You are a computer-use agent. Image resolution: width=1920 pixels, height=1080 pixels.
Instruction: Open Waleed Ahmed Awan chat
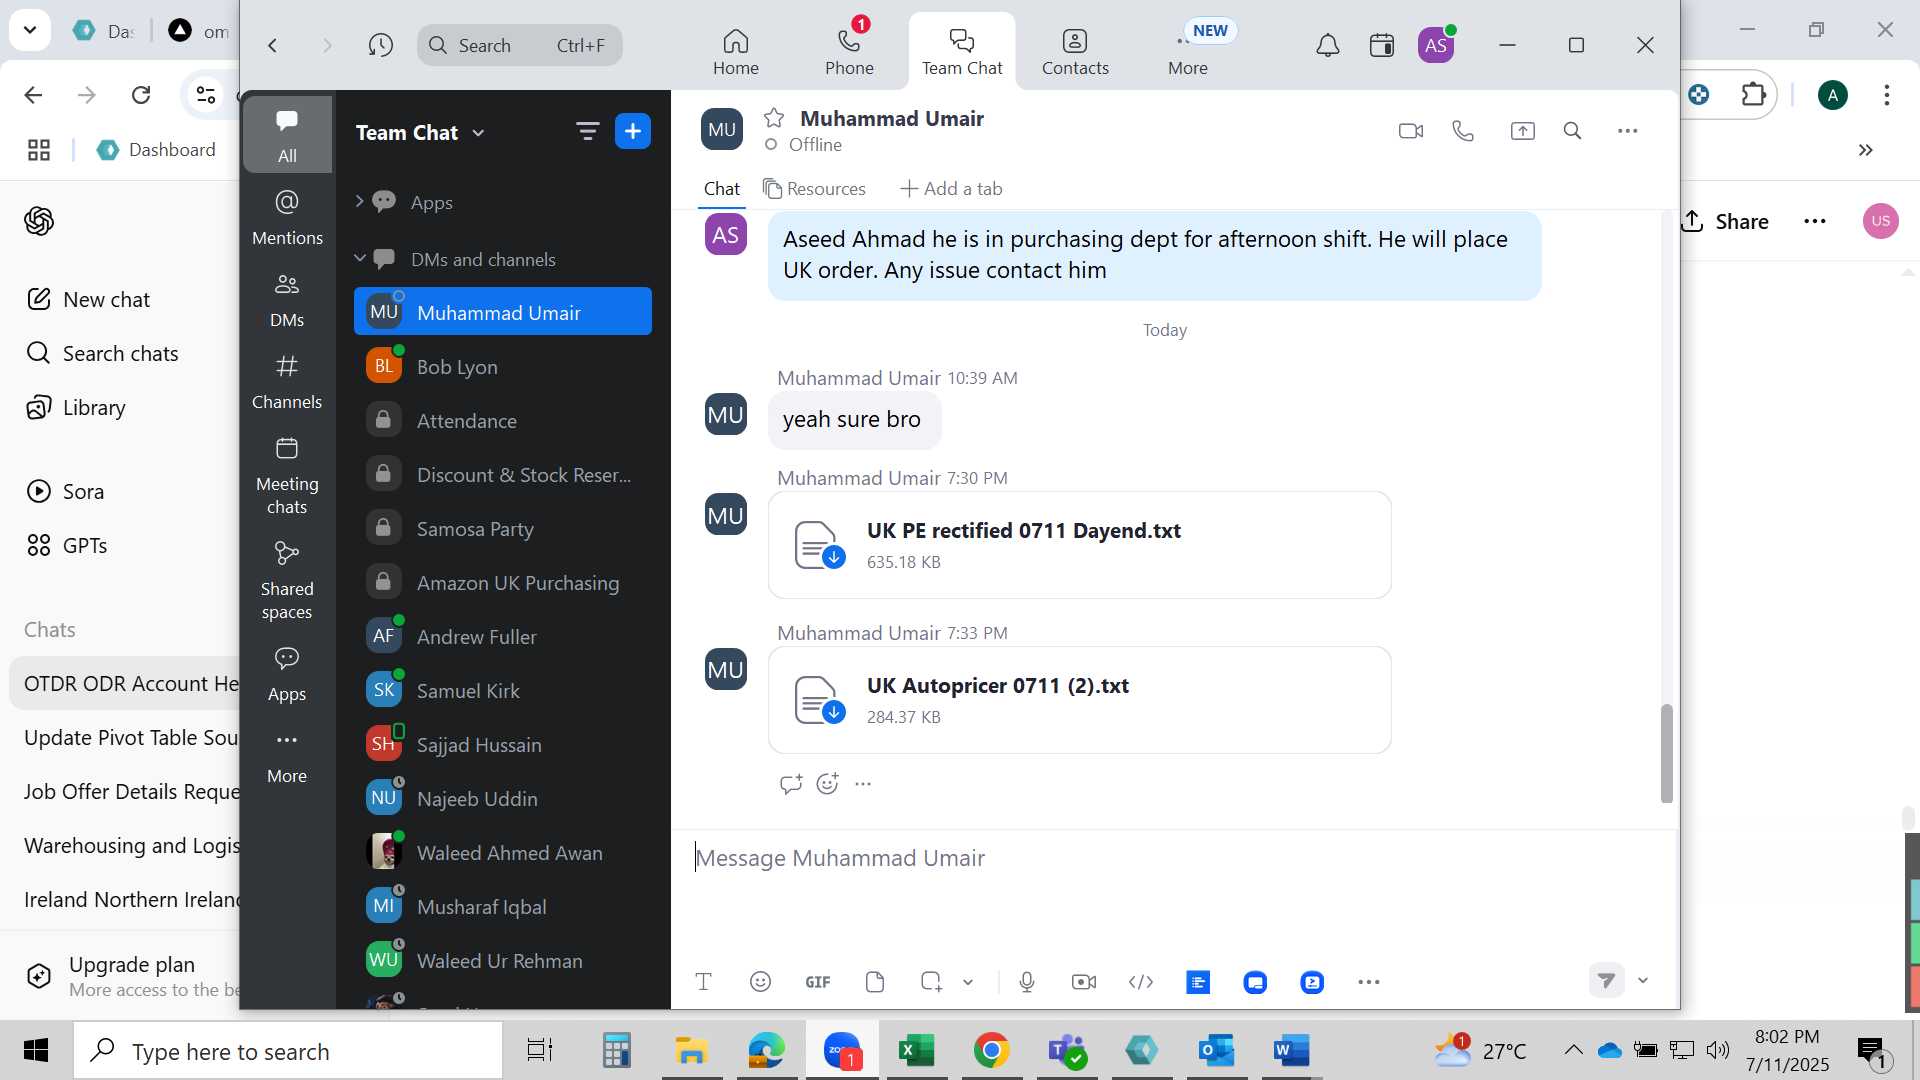(502, 853)
